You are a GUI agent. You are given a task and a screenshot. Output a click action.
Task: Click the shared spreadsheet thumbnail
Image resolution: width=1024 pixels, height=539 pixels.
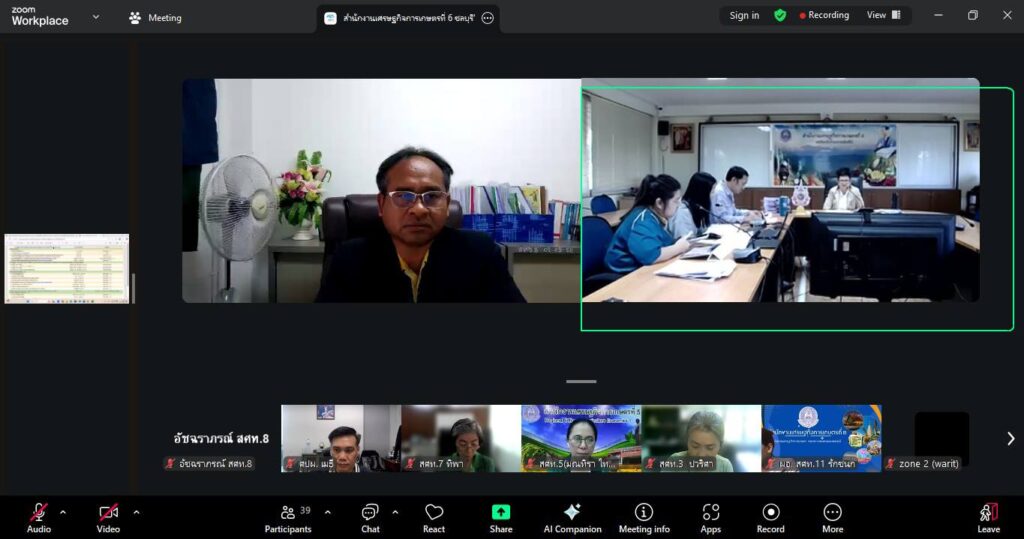[67, 268]
